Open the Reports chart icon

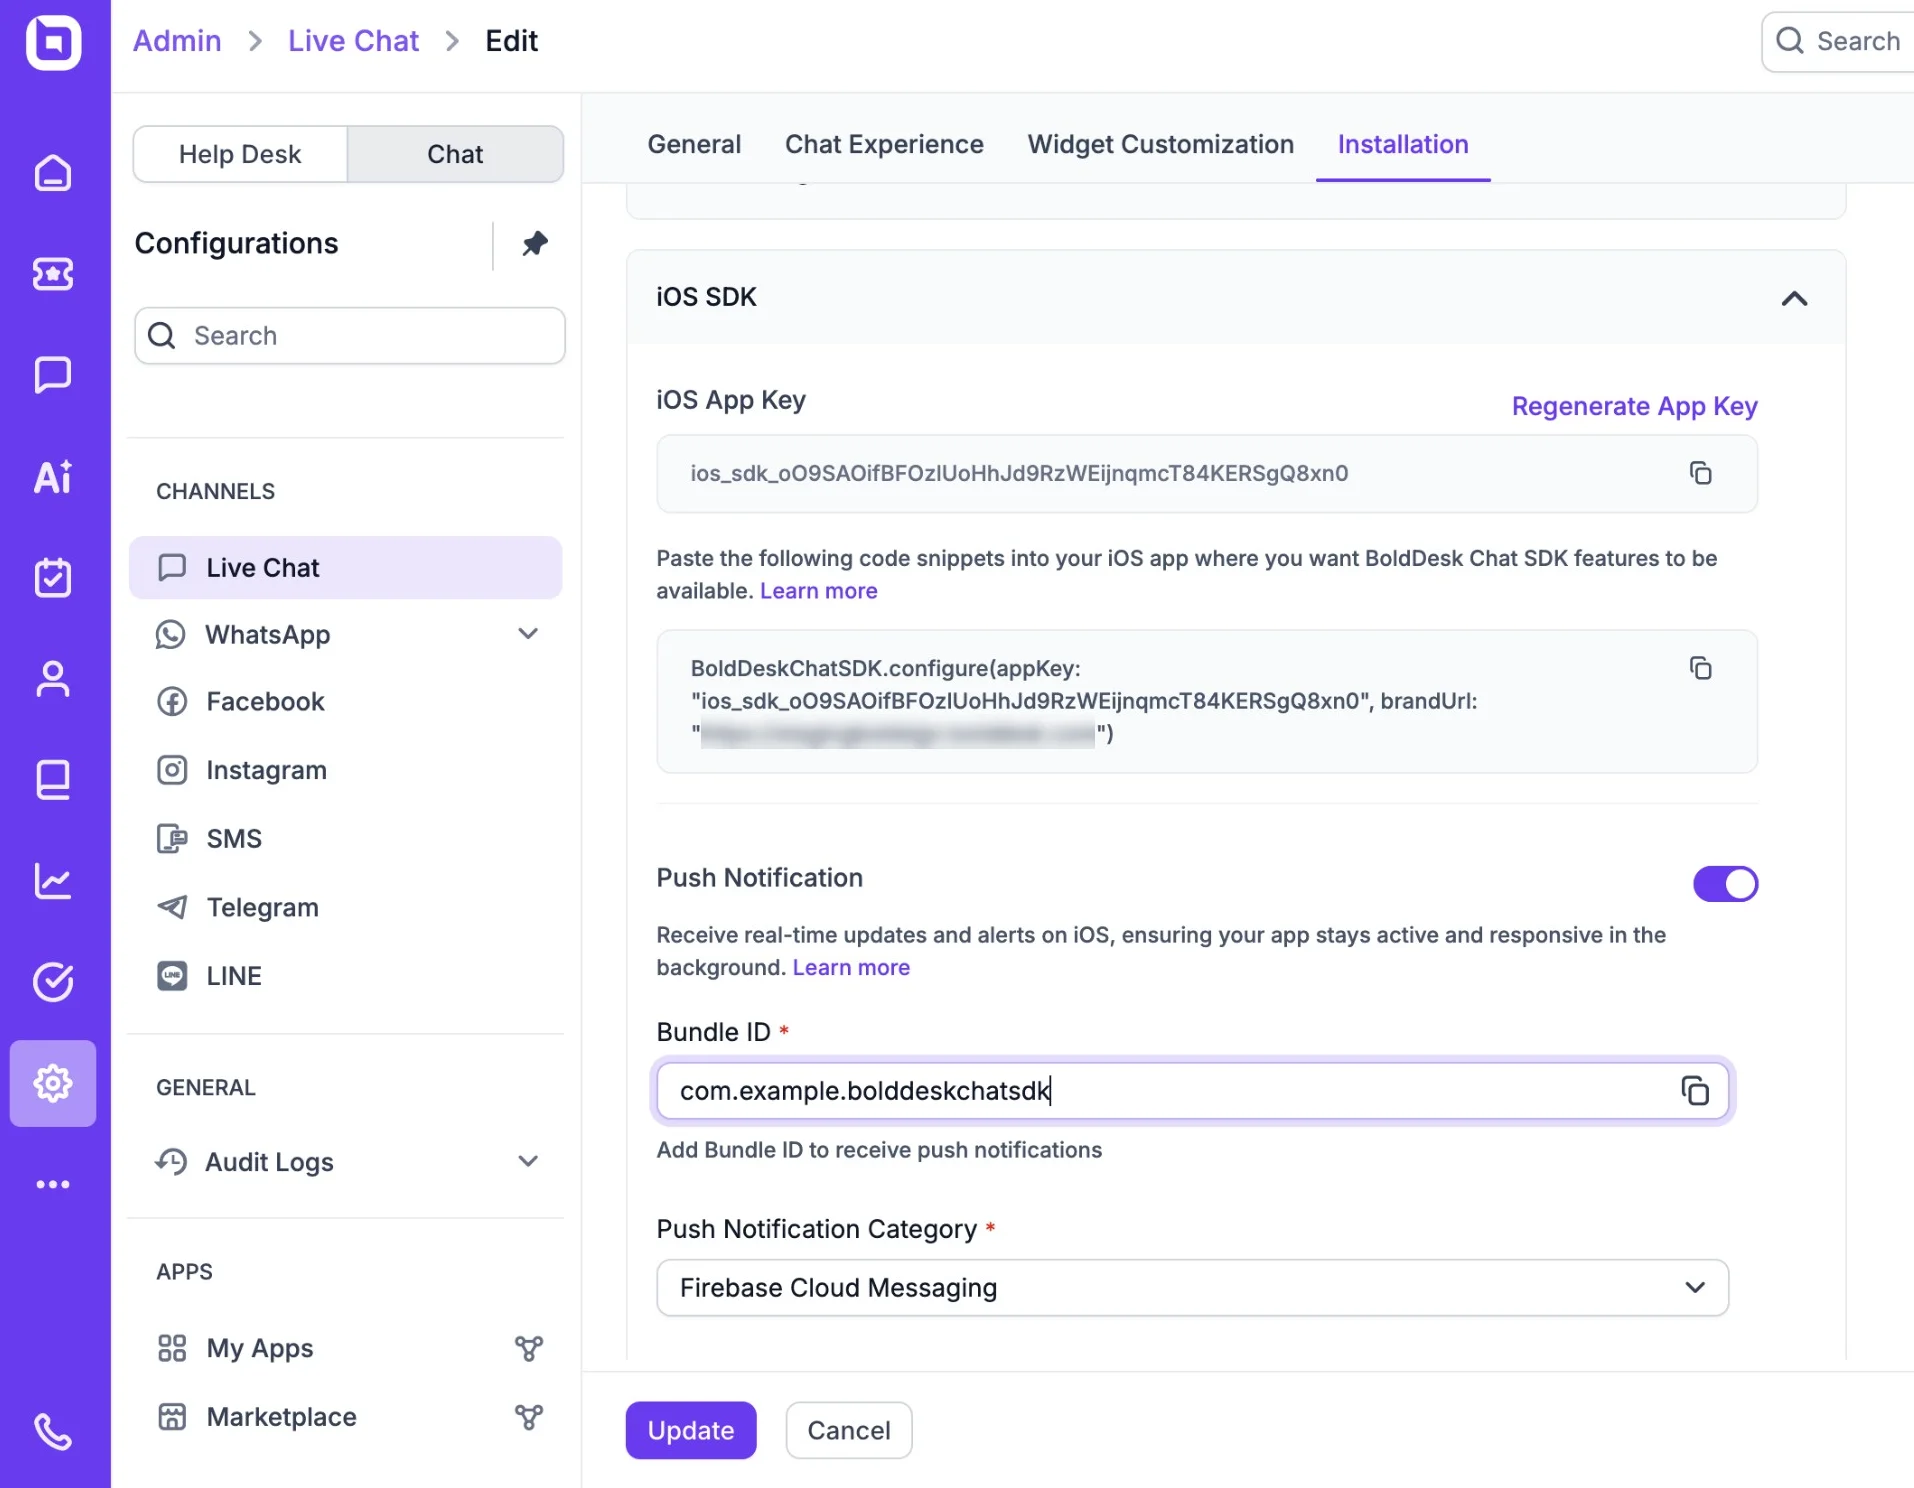[53, 881]
